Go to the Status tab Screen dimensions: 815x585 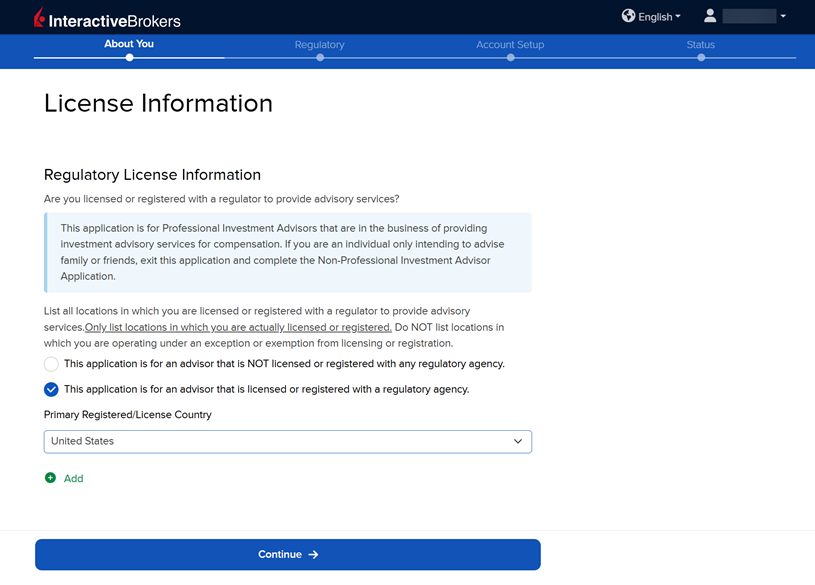[x=700, y=44]
